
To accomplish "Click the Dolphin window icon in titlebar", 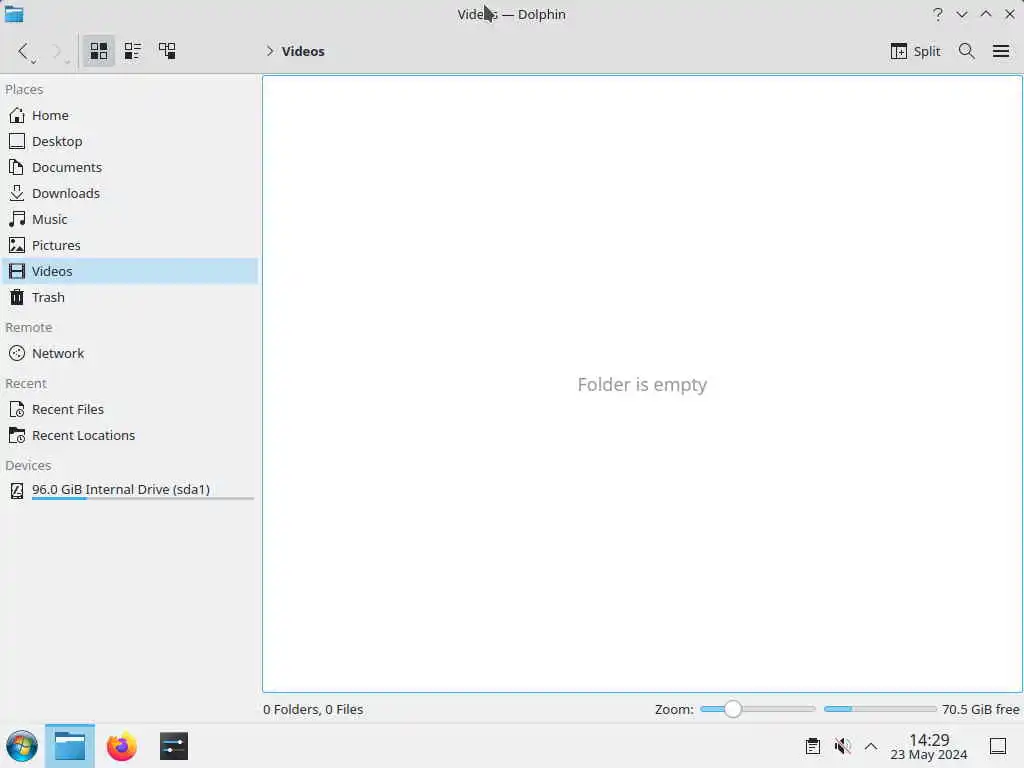I will click(14, 14).
